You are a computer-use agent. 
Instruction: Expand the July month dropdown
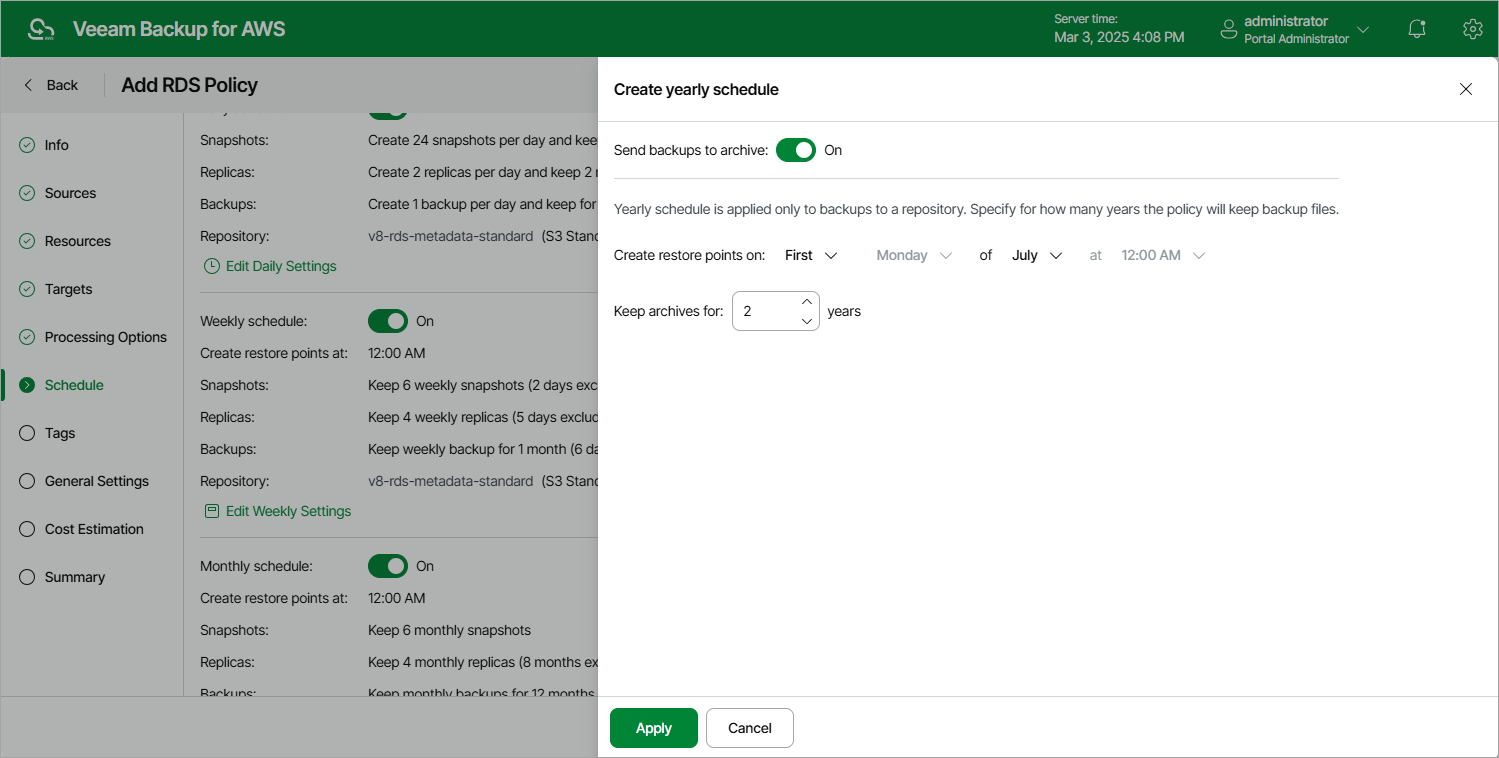pyautogui.click(x=1036, y=255)
